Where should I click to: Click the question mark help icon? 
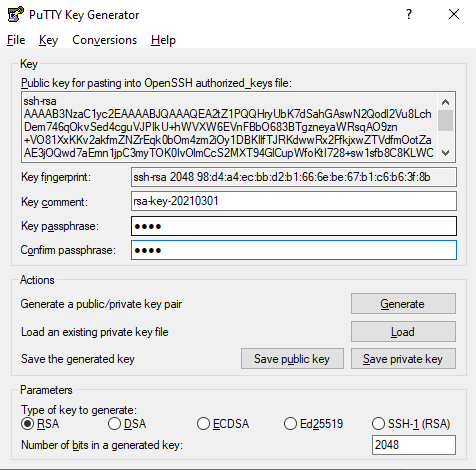pyautogui.click(x=409, y=14)
